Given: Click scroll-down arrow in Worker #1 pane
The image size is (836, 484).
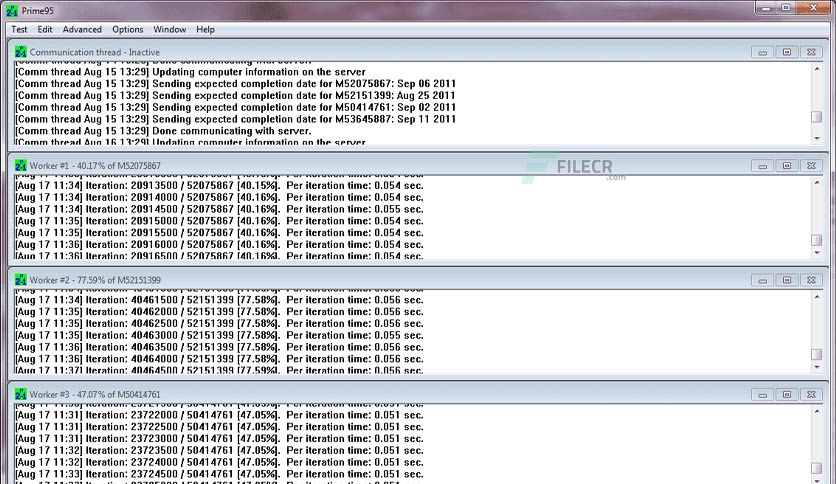Looking at the screenshot, I should pos(816,253).
